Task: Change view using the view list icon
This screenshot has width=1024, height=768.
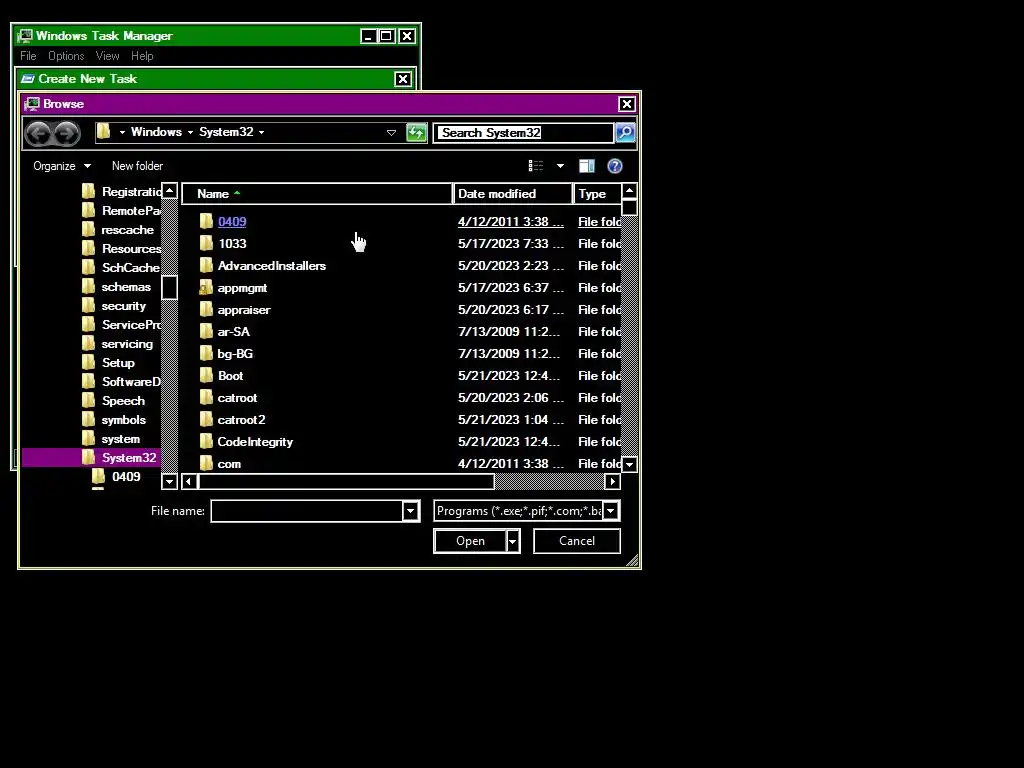Action: pos(536,166)
